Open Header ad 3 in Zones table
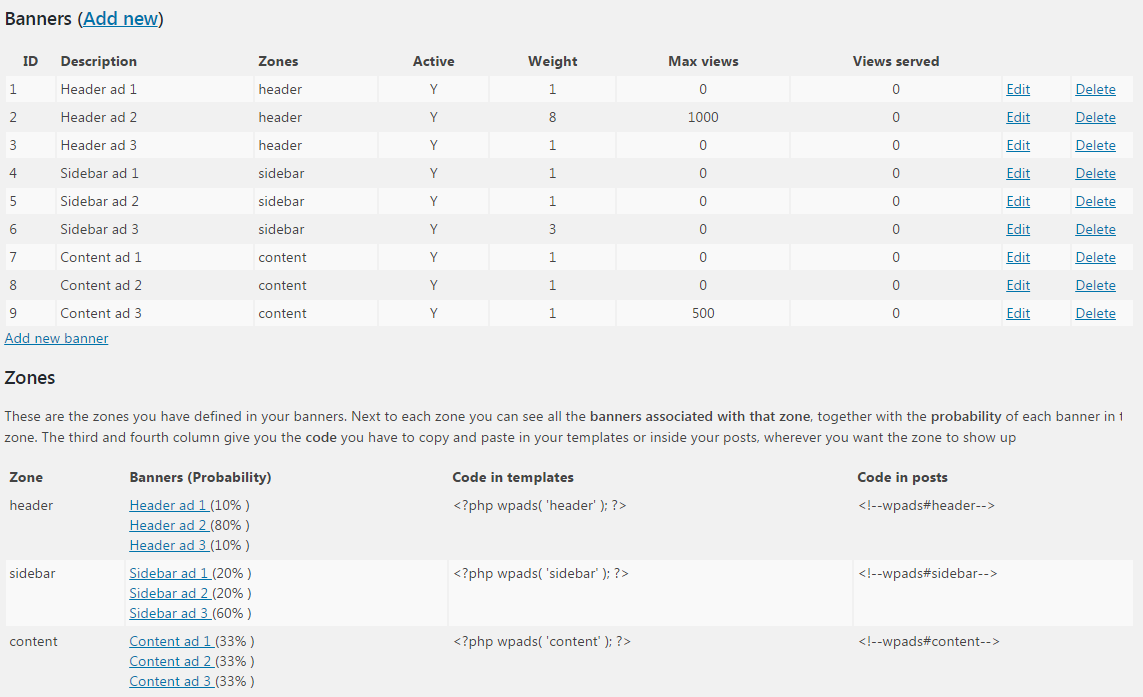This screenshot has height=697, width=1143. click(x=168, y=545)
